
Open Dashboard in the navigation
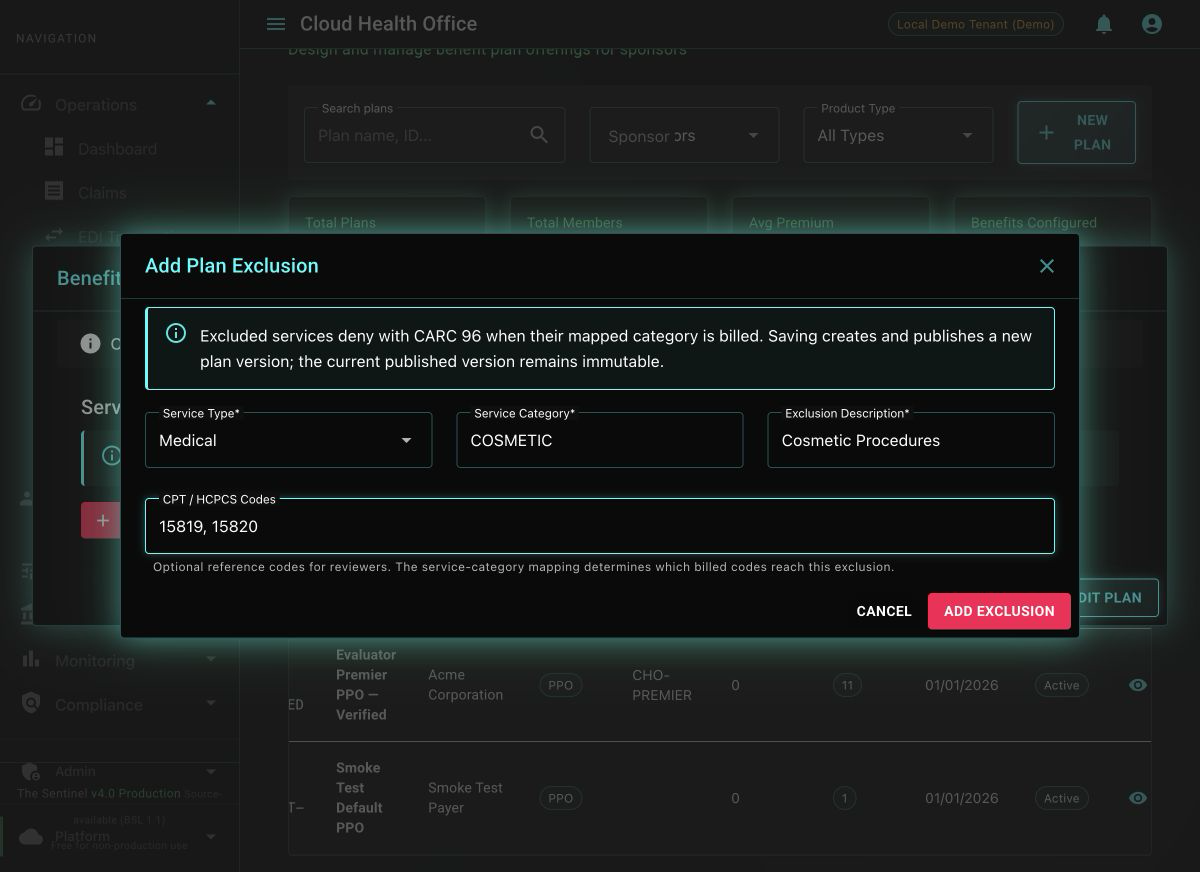(117, 149)
